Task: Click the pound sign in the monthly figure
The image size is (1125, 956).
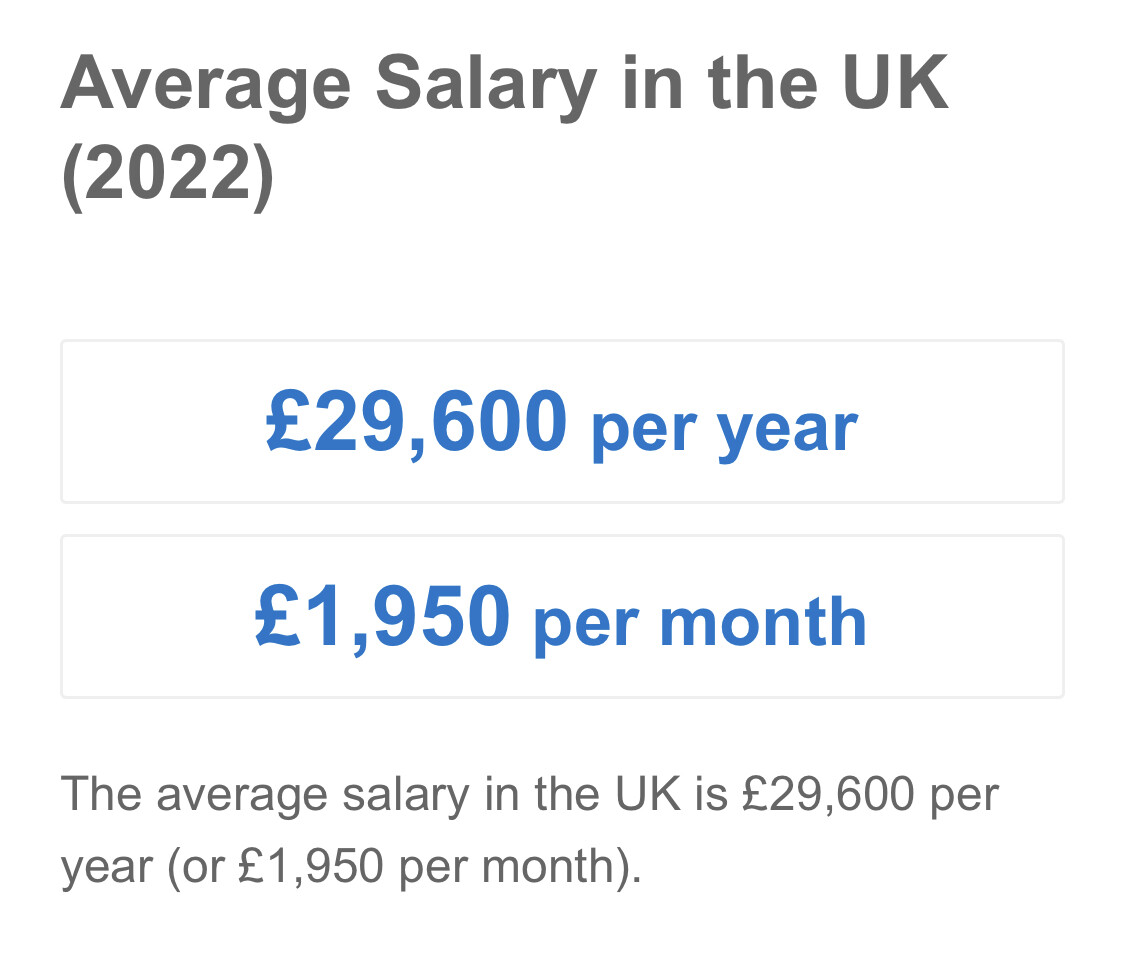Action: (x=278, y=615)
